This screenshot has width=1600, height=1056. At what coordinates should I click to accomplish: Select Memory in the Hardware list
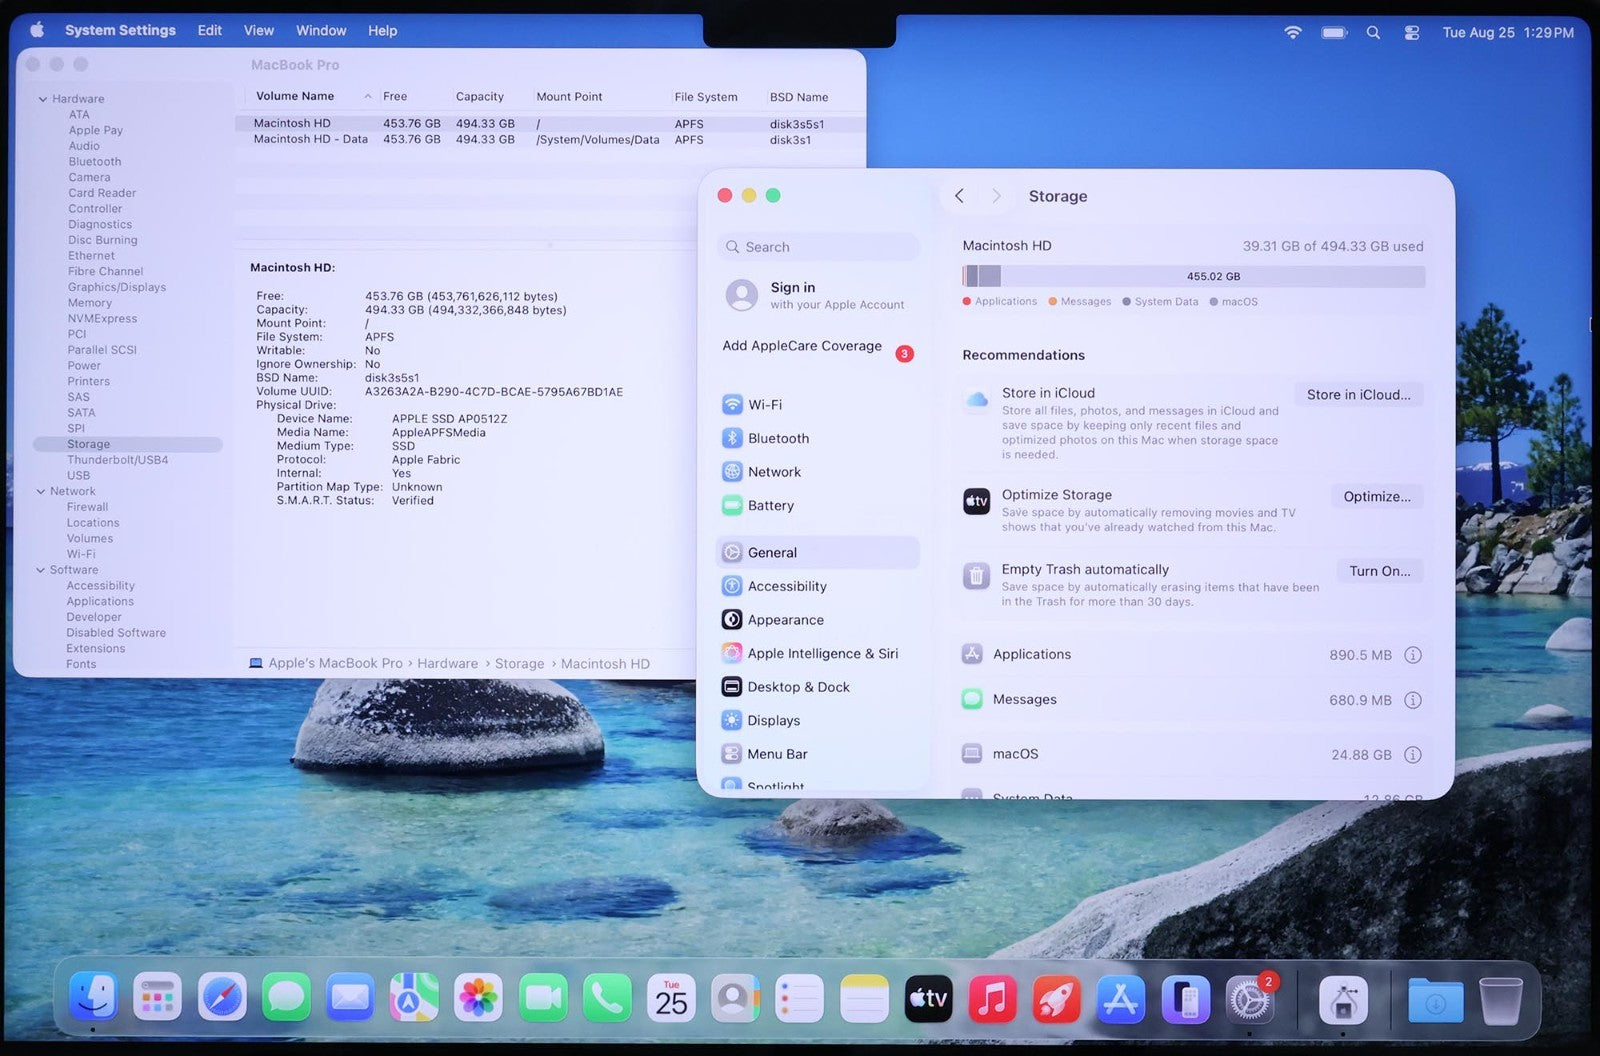(x=89, y=303)
